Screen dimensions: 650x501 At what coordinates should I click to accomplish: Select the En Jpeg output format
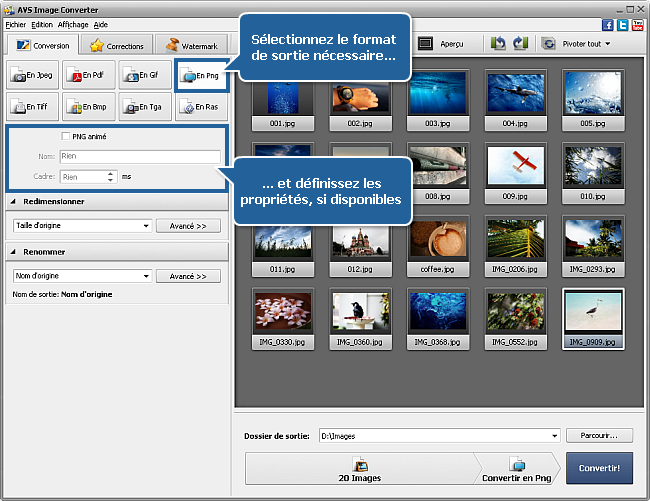(32, 75)
